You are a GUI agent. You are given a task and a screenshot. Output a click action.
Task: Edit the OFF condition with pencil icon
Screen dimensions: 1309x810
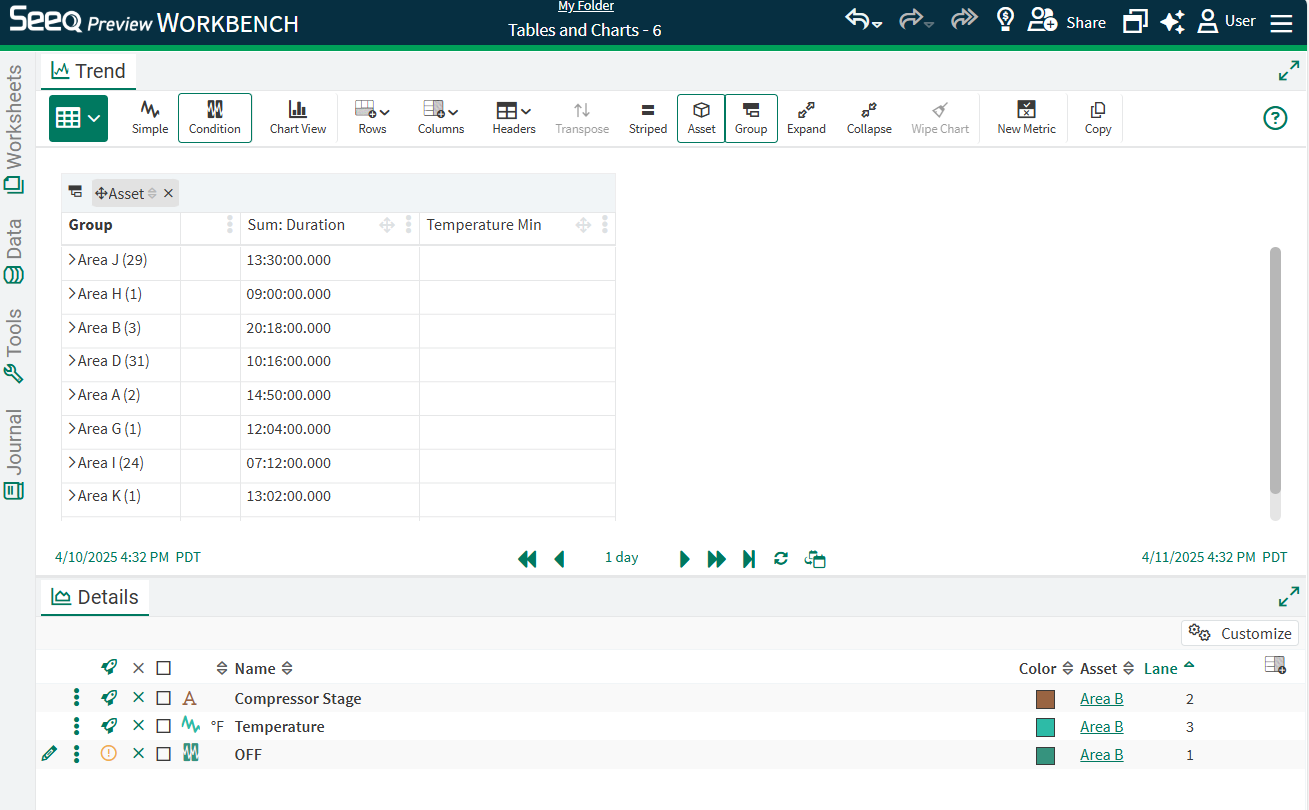pyautogui.click(x=49, y=754)
